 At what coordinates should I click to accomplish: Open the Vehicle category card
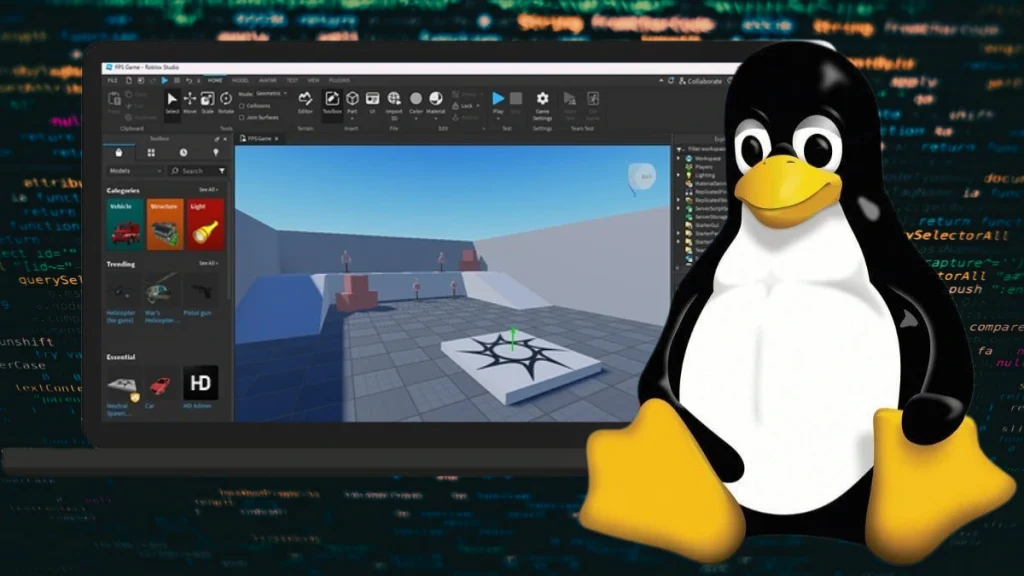[125, 225]
